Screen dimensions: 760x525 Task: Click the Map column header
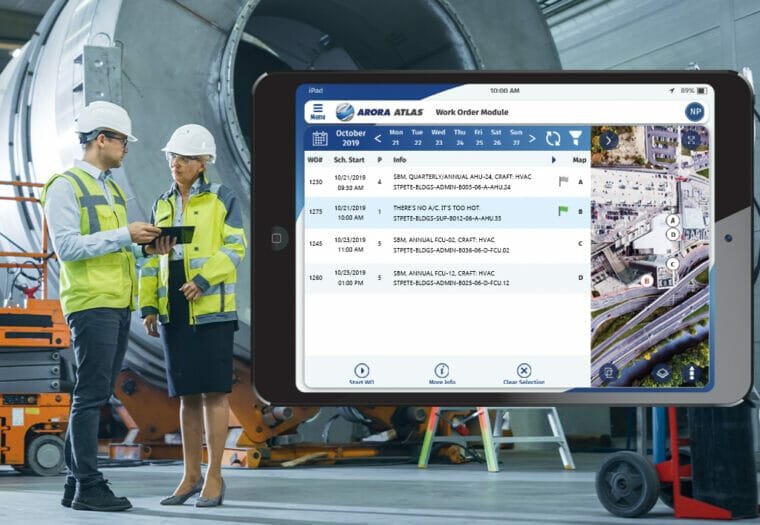[x=579, y=159]
